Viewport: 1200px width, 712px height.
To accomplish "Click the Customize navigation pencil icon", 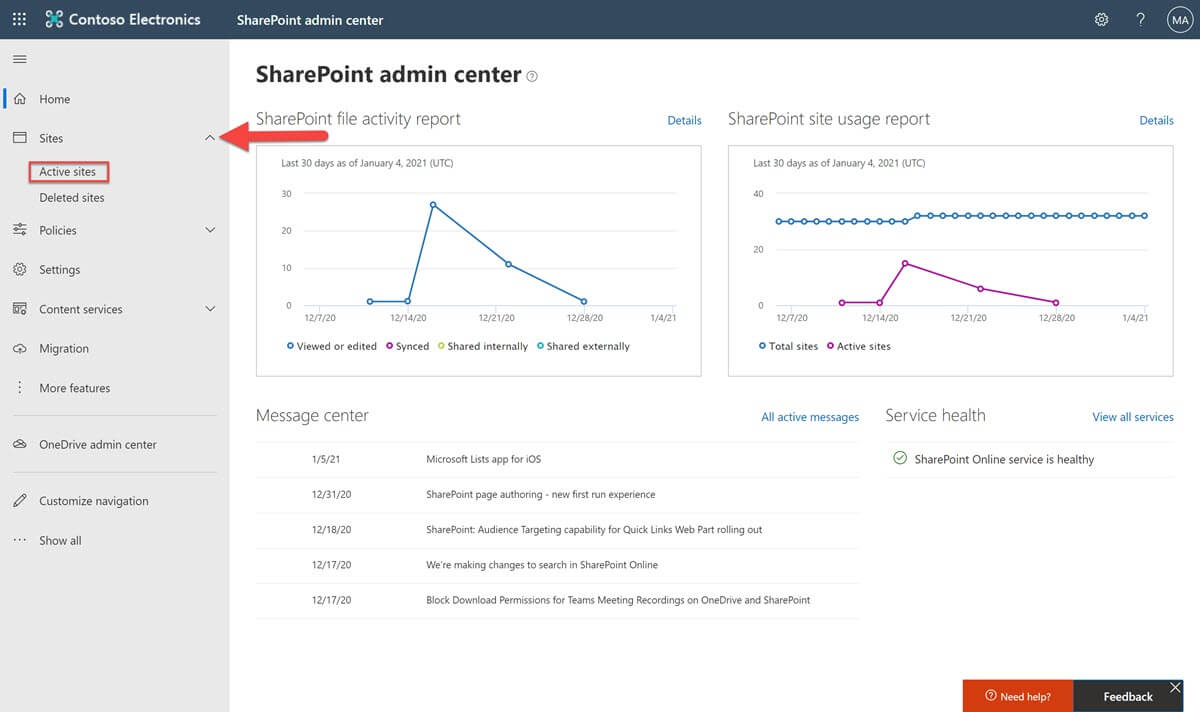I will [19, 501].
